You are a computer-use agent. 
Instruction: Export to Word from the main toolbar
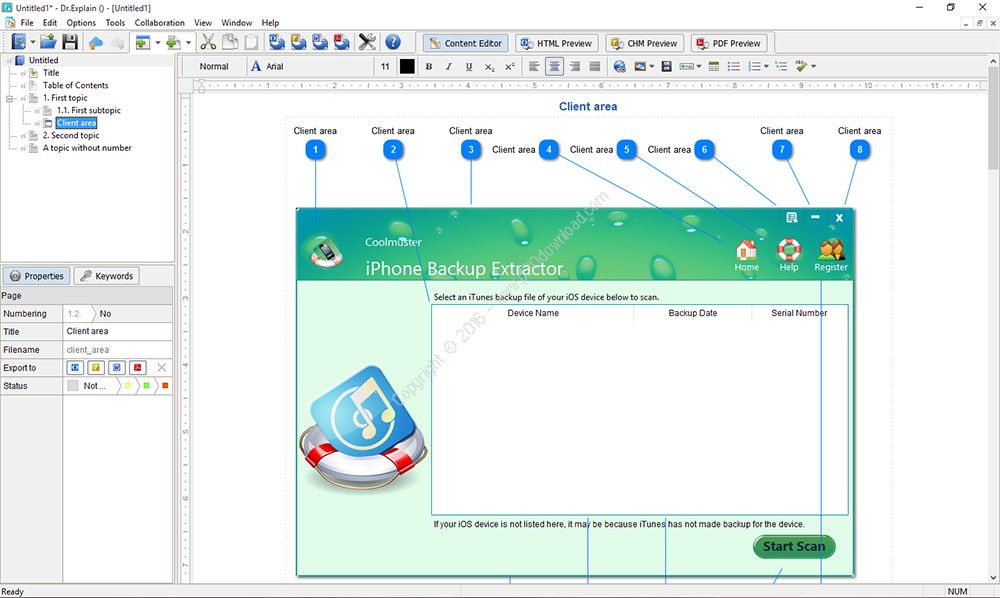(x=320, y=42)
